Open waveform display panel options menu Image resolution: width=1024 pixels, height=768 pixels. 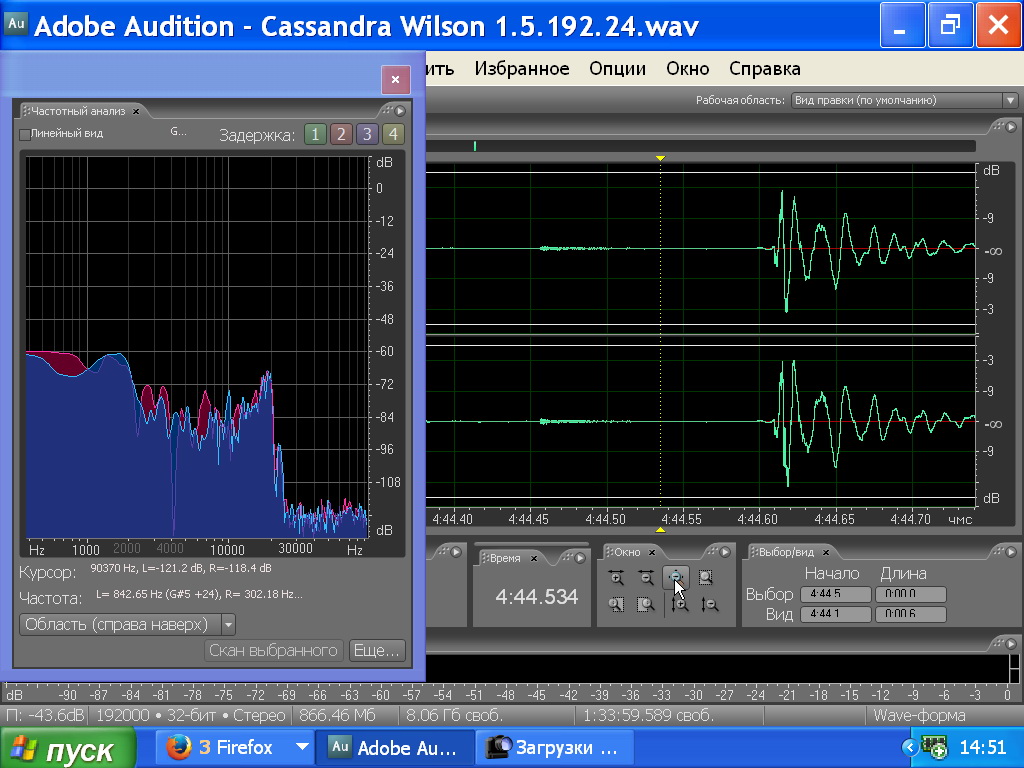(1011, 126)
